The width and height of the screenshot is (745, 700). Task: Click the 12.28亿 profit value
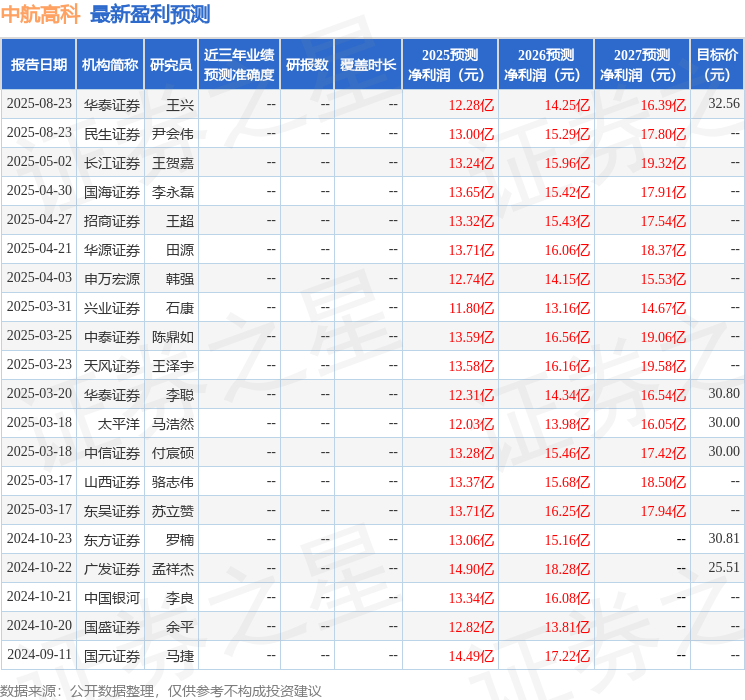471,105
